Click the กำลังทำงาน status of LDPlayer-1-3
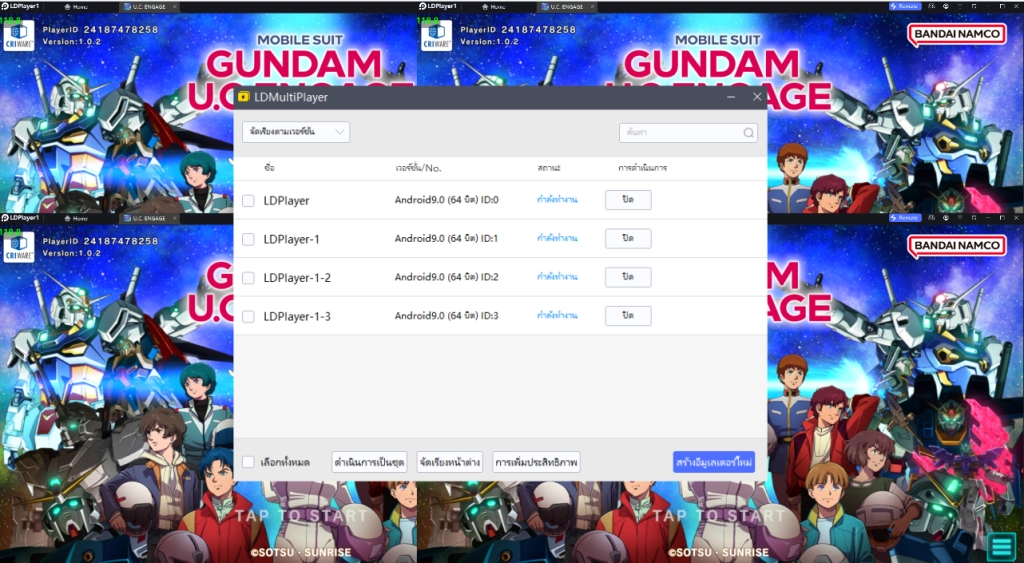1024x563 pixels. point(557,315)
